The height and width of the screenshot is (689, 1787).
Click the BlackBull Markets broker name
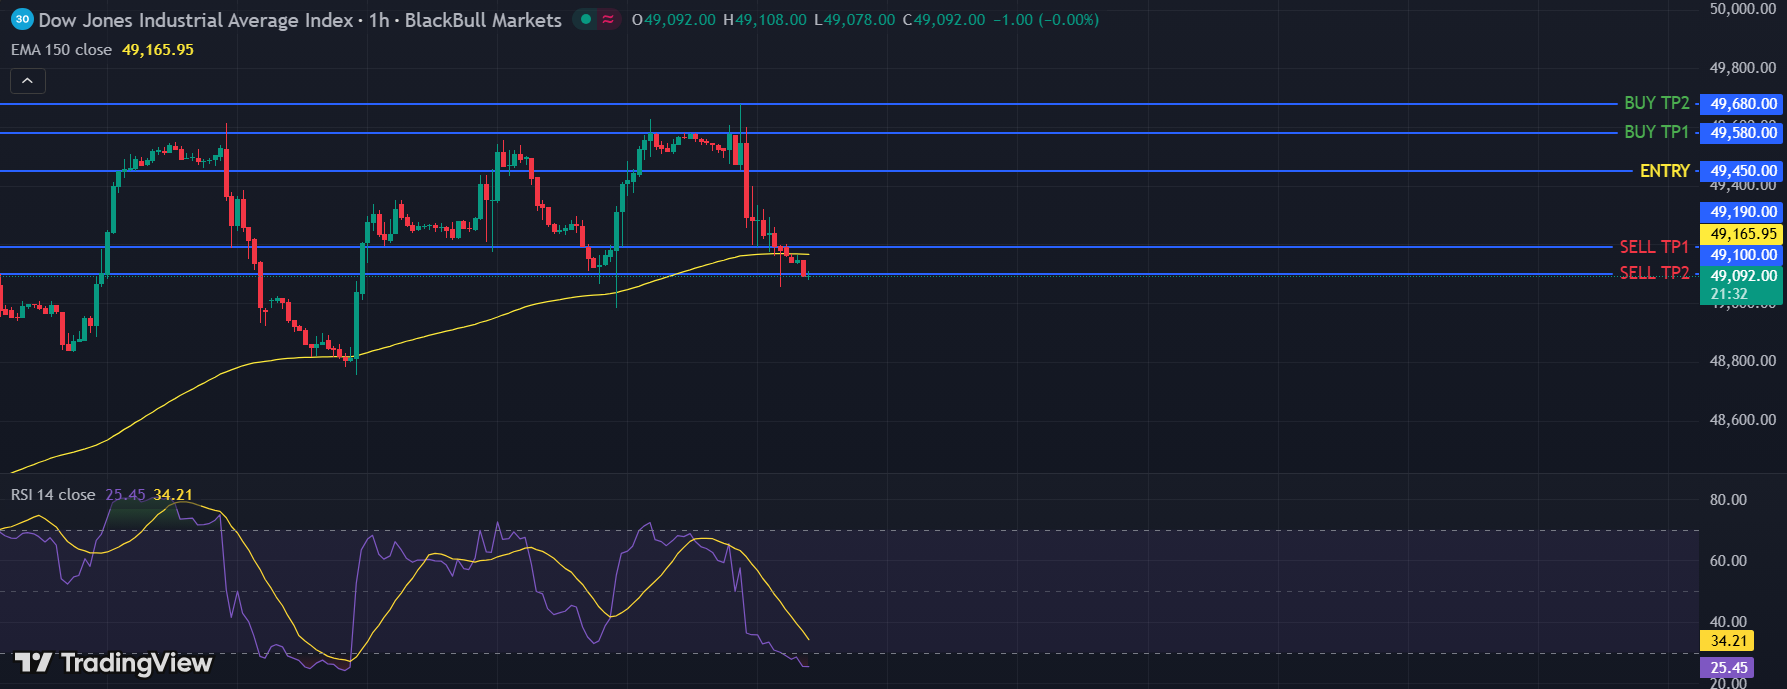tap(483, 20)
